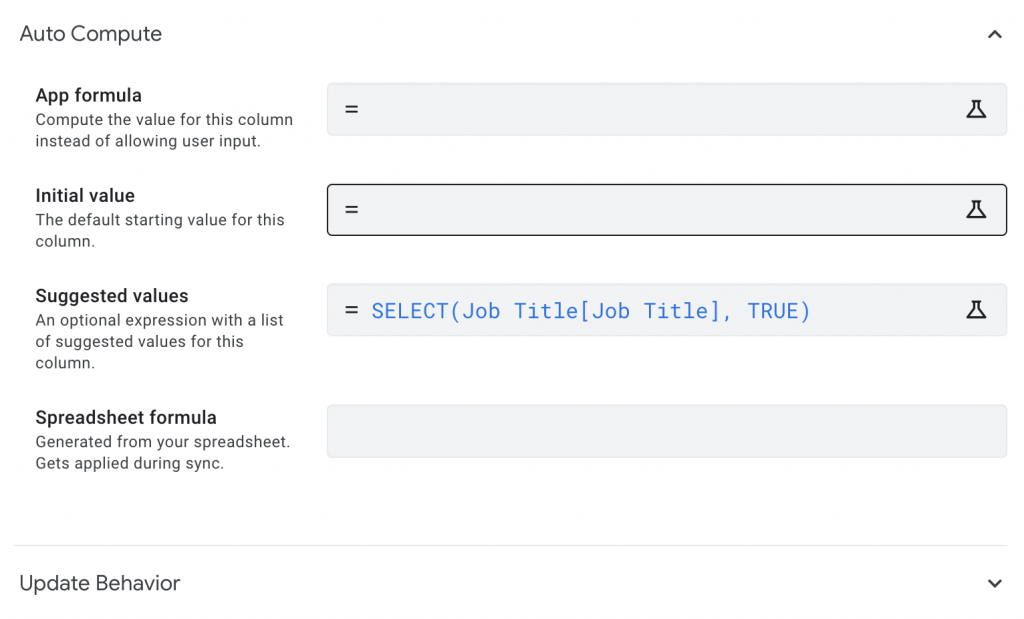This screenshot has width=1024, height=619.
Task: Select the Spreadsheet formula label
Action: click(x=126, y=417)
